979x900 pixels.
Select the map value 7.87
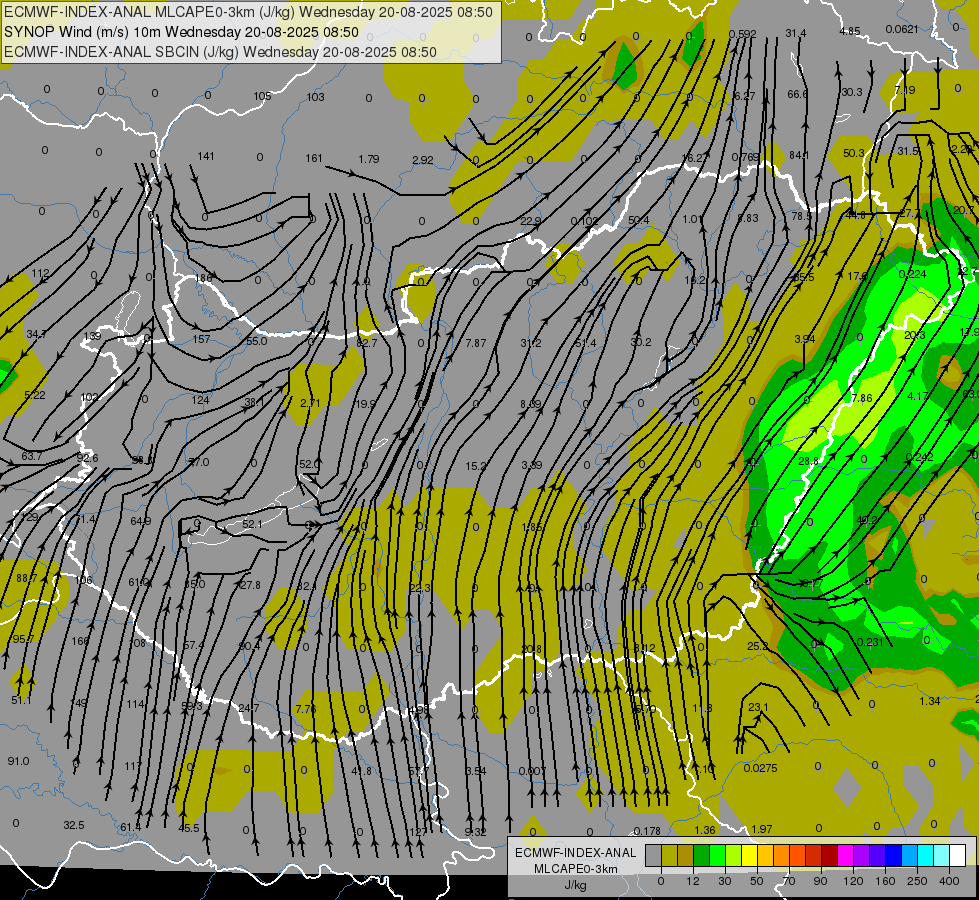[476, 343]
